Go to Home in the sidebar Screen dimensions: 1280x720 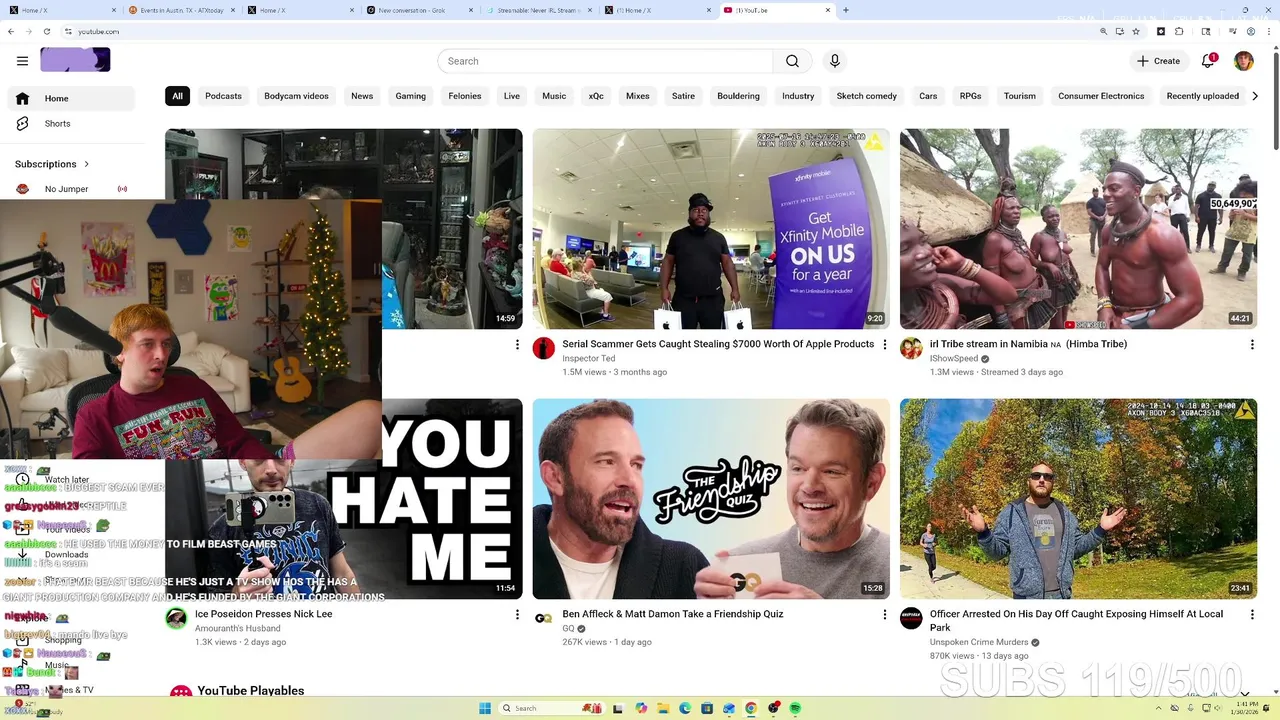click(71, 98)
